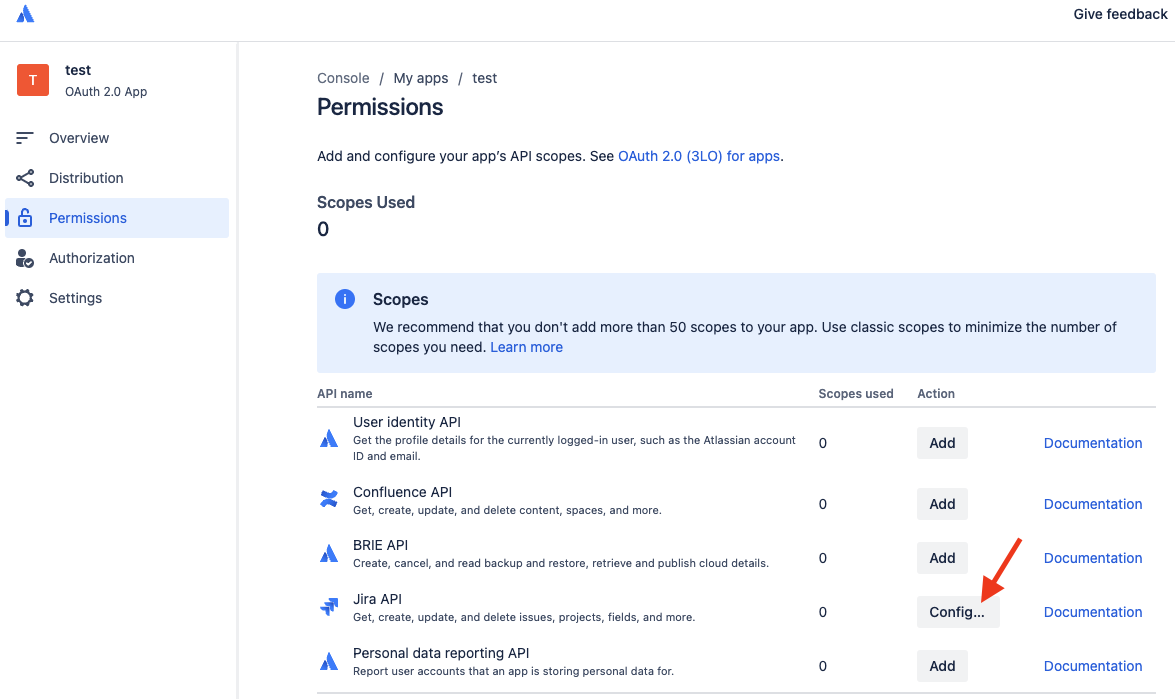Click the Confluence API logo icon

329,499
